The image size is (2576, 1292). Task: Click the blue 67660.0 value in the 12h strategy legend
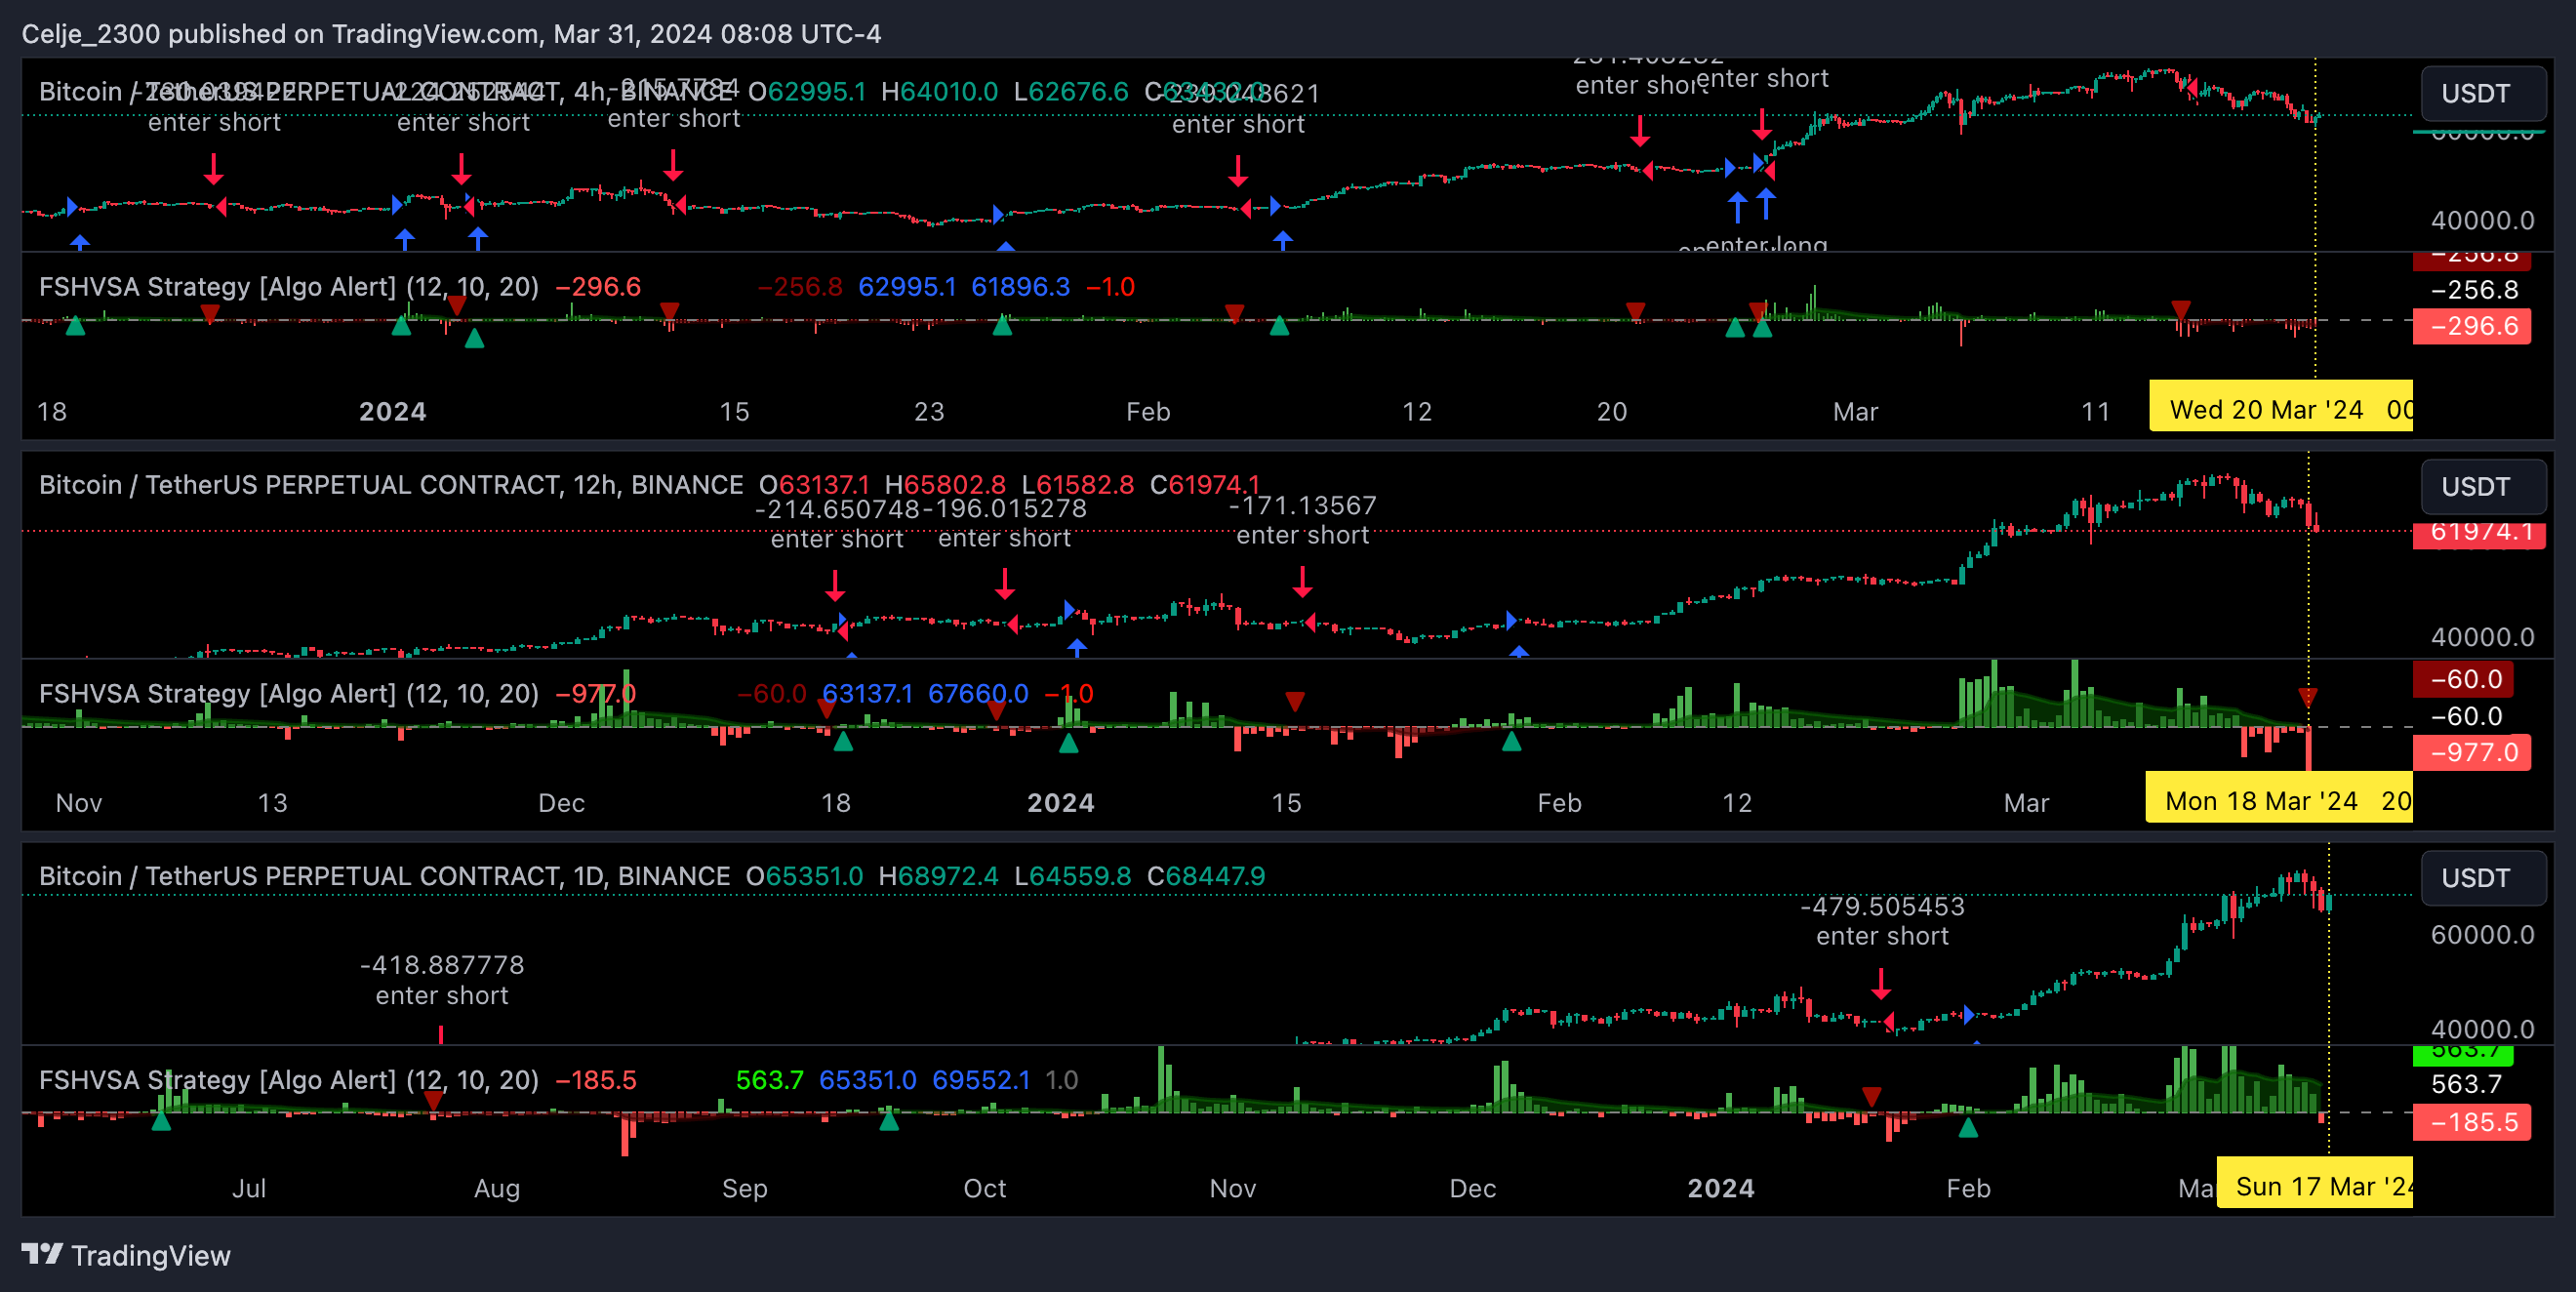pos(978,693)
